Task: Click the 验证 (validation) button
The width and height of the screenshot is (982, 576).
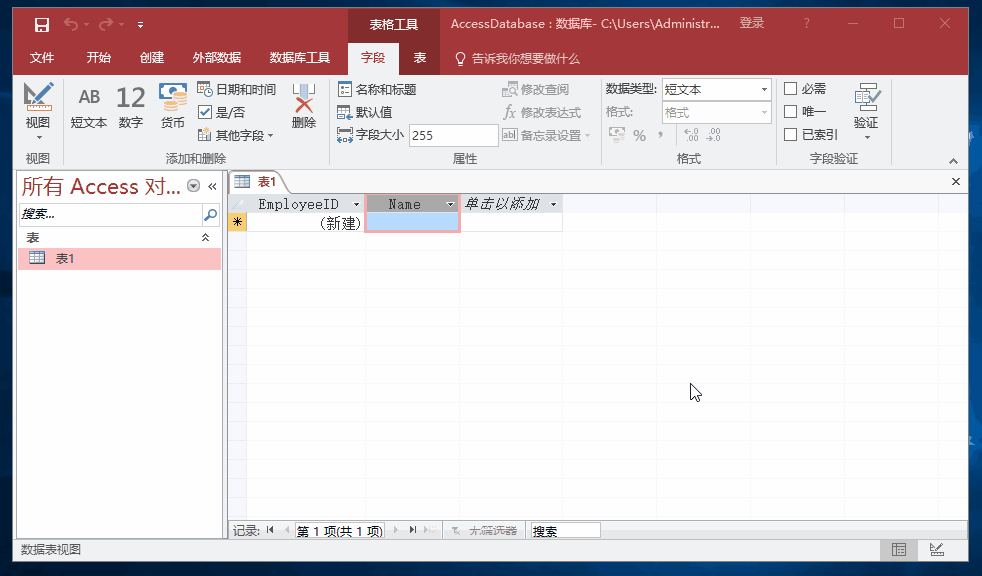Action: [866, 110]
